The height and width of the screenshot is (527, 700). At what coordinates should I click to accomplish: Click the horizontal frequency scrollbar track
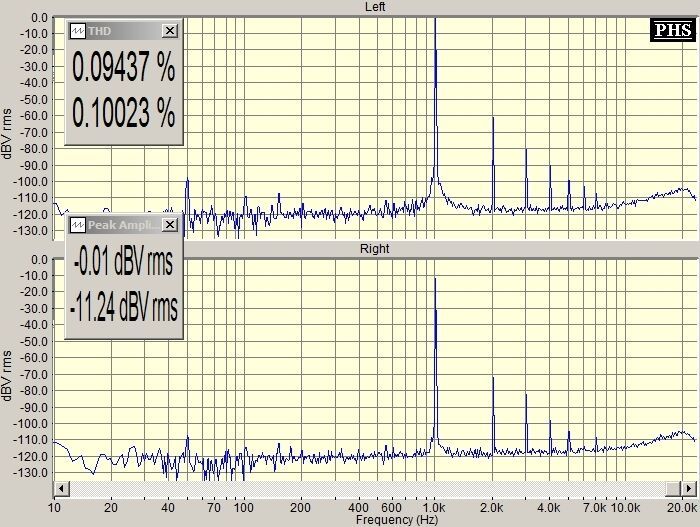pyautogui.click(x=367, y=488)
